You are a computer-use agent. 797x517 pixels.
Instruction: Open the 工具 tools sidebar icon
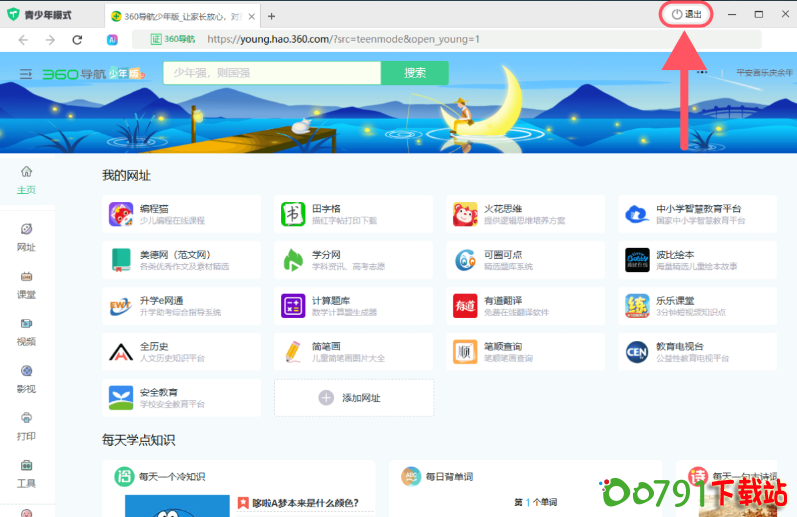coord(26,472)
